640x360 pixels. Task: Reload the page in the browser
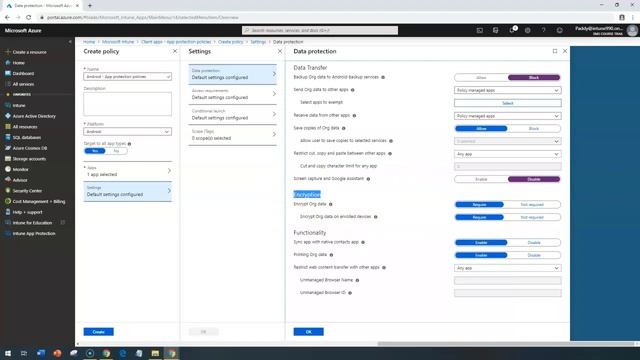(x=29, y=18)
